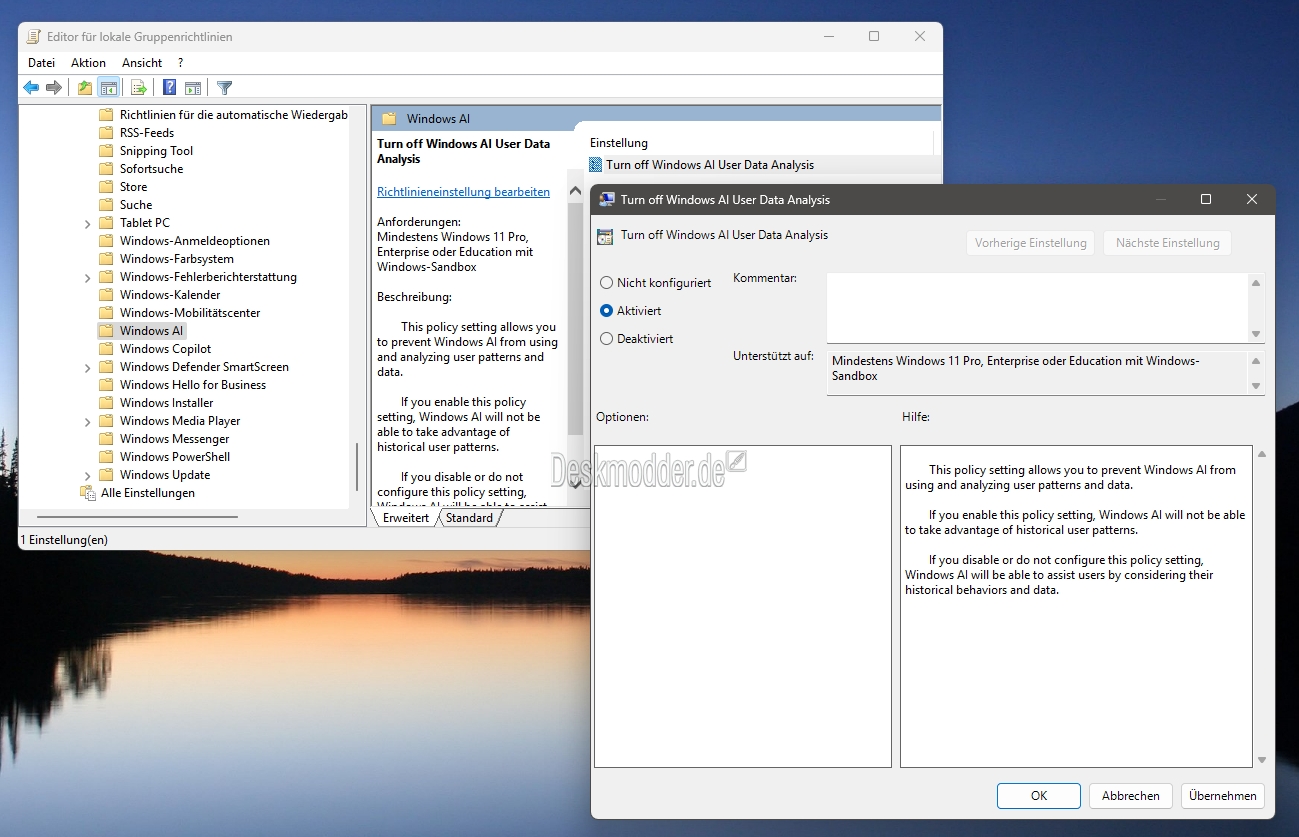Open the Datei menu

(42, 63)
